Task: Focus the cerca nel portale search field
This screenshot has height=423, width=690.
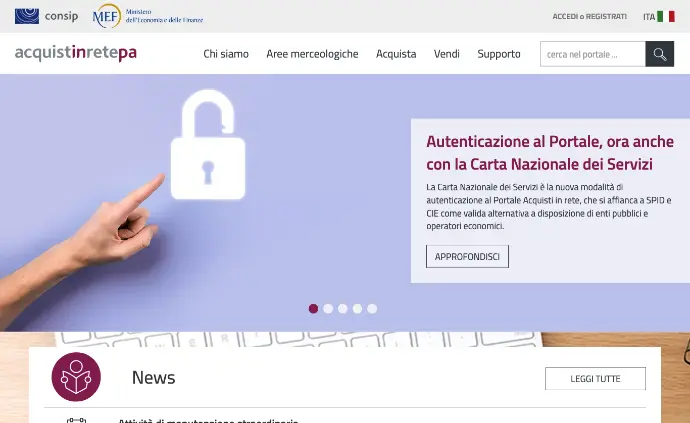Action: click(593, 54)
